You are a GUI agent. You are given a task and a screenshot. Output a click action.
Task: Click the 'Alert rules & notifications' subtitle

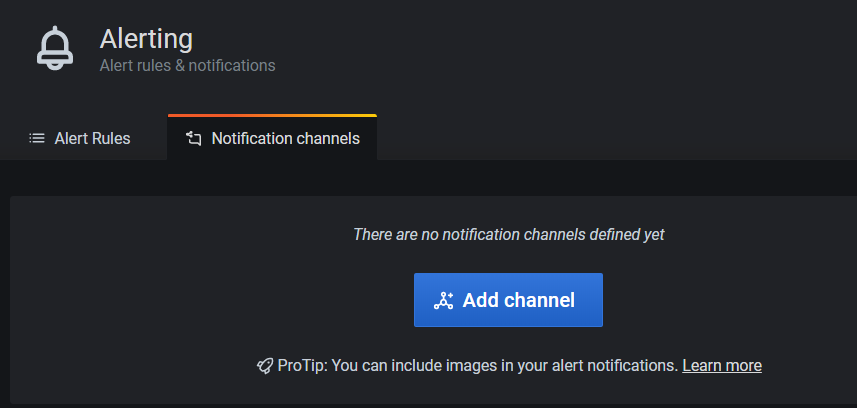[187, 66]
